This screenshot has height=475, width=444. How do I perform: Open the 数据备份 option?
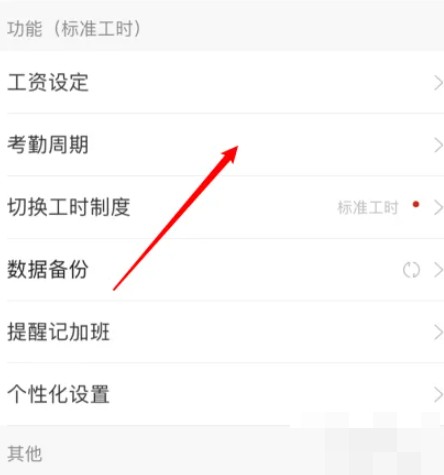pos(222,269)
